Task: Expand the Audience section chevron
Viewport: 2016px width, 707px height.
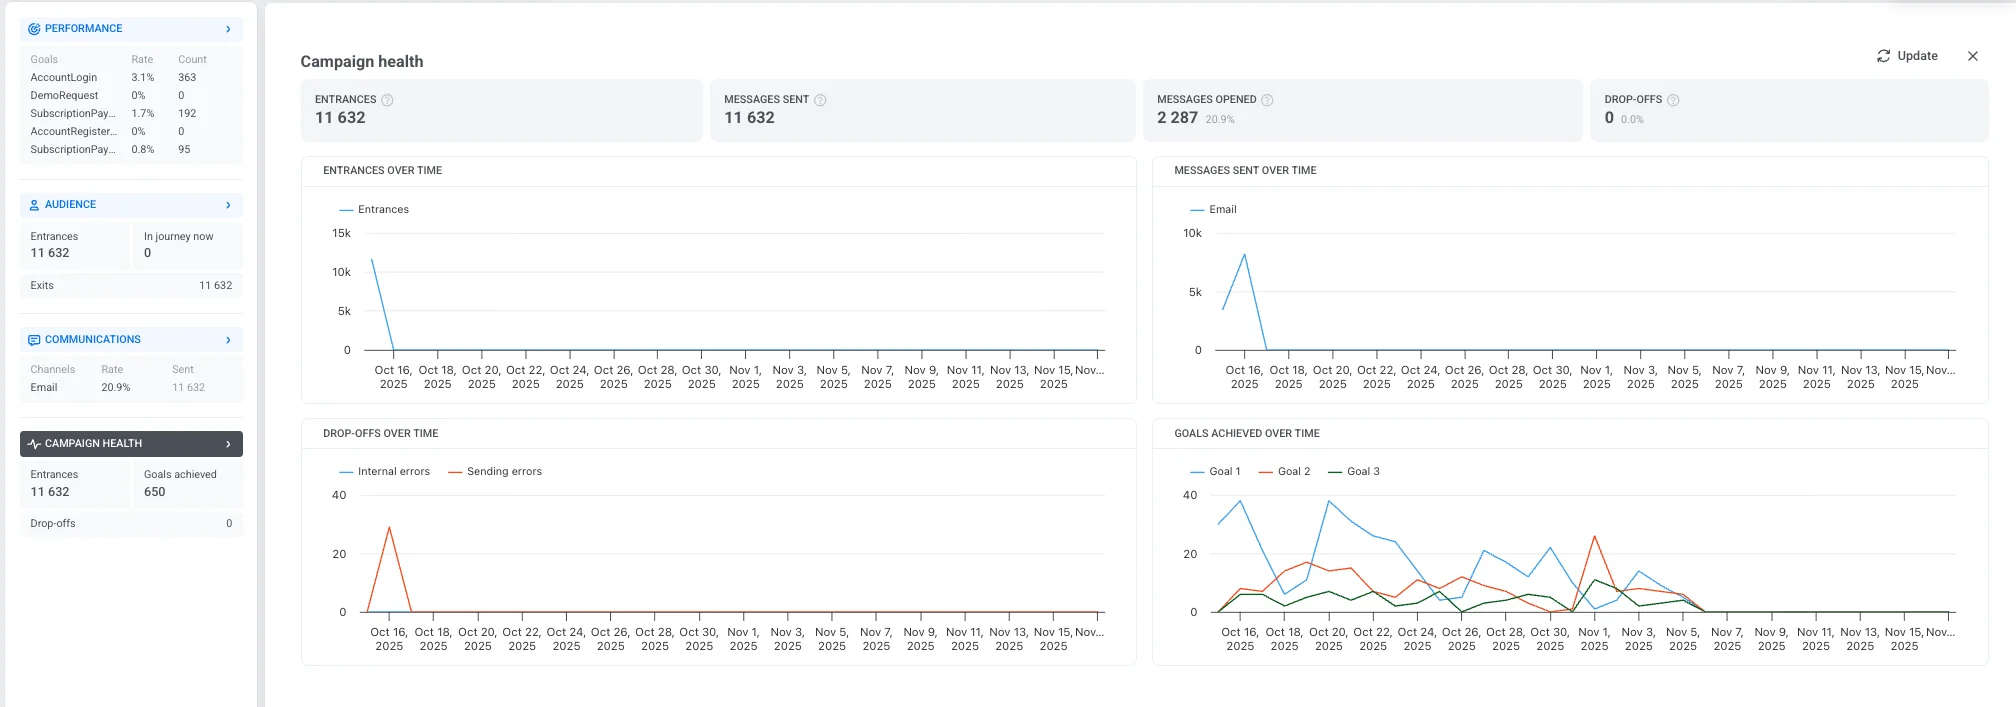Action: tap(228, 205)
